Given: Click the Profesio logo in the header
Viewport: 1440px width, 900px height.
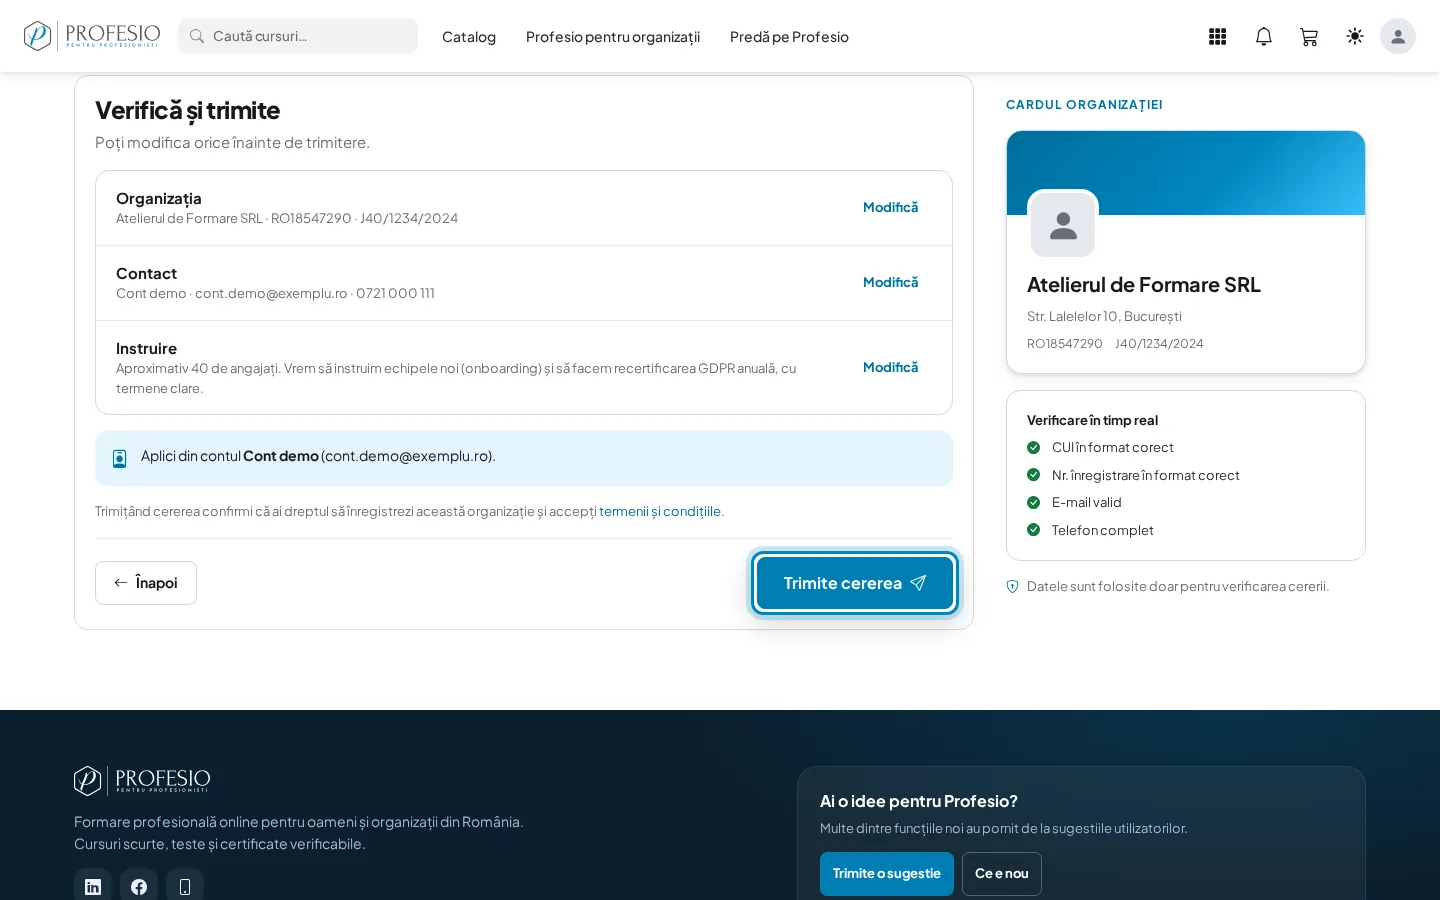Looking at the screenshot, I should (92, 36).
